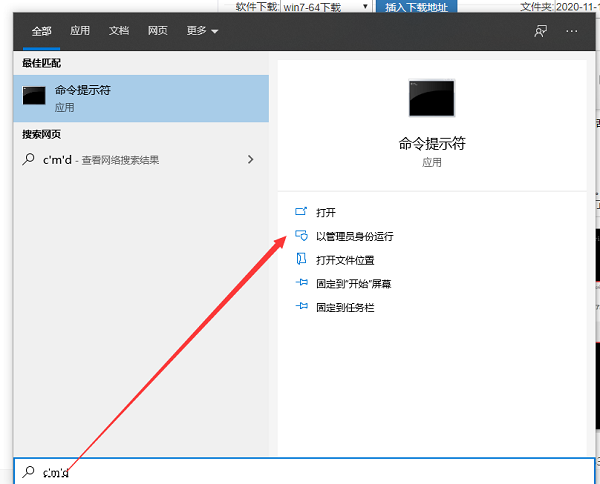Open the ellipsis more options menu

572,31
